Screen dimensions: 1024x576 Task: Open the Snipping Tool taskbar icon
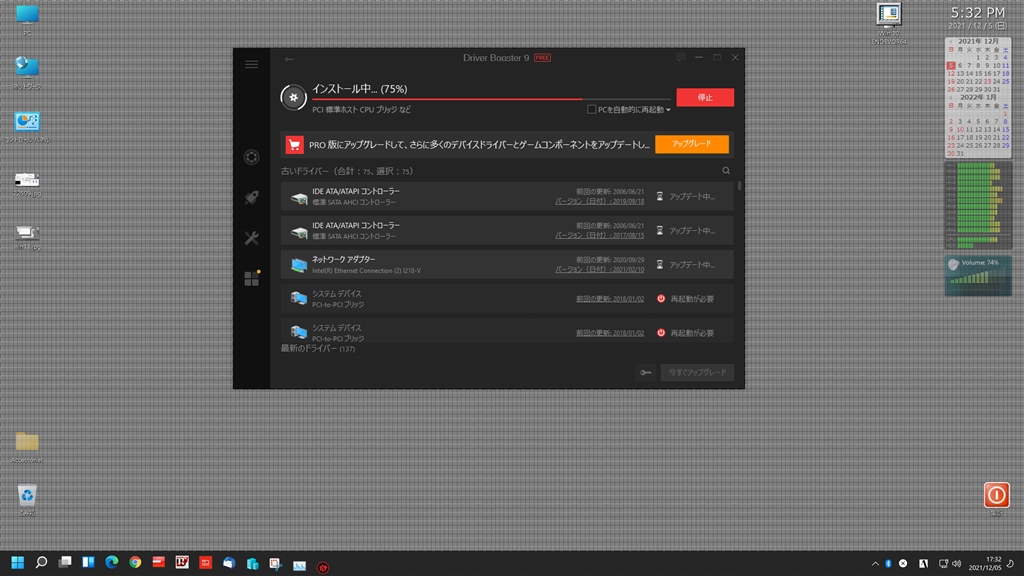click(276, 563)
